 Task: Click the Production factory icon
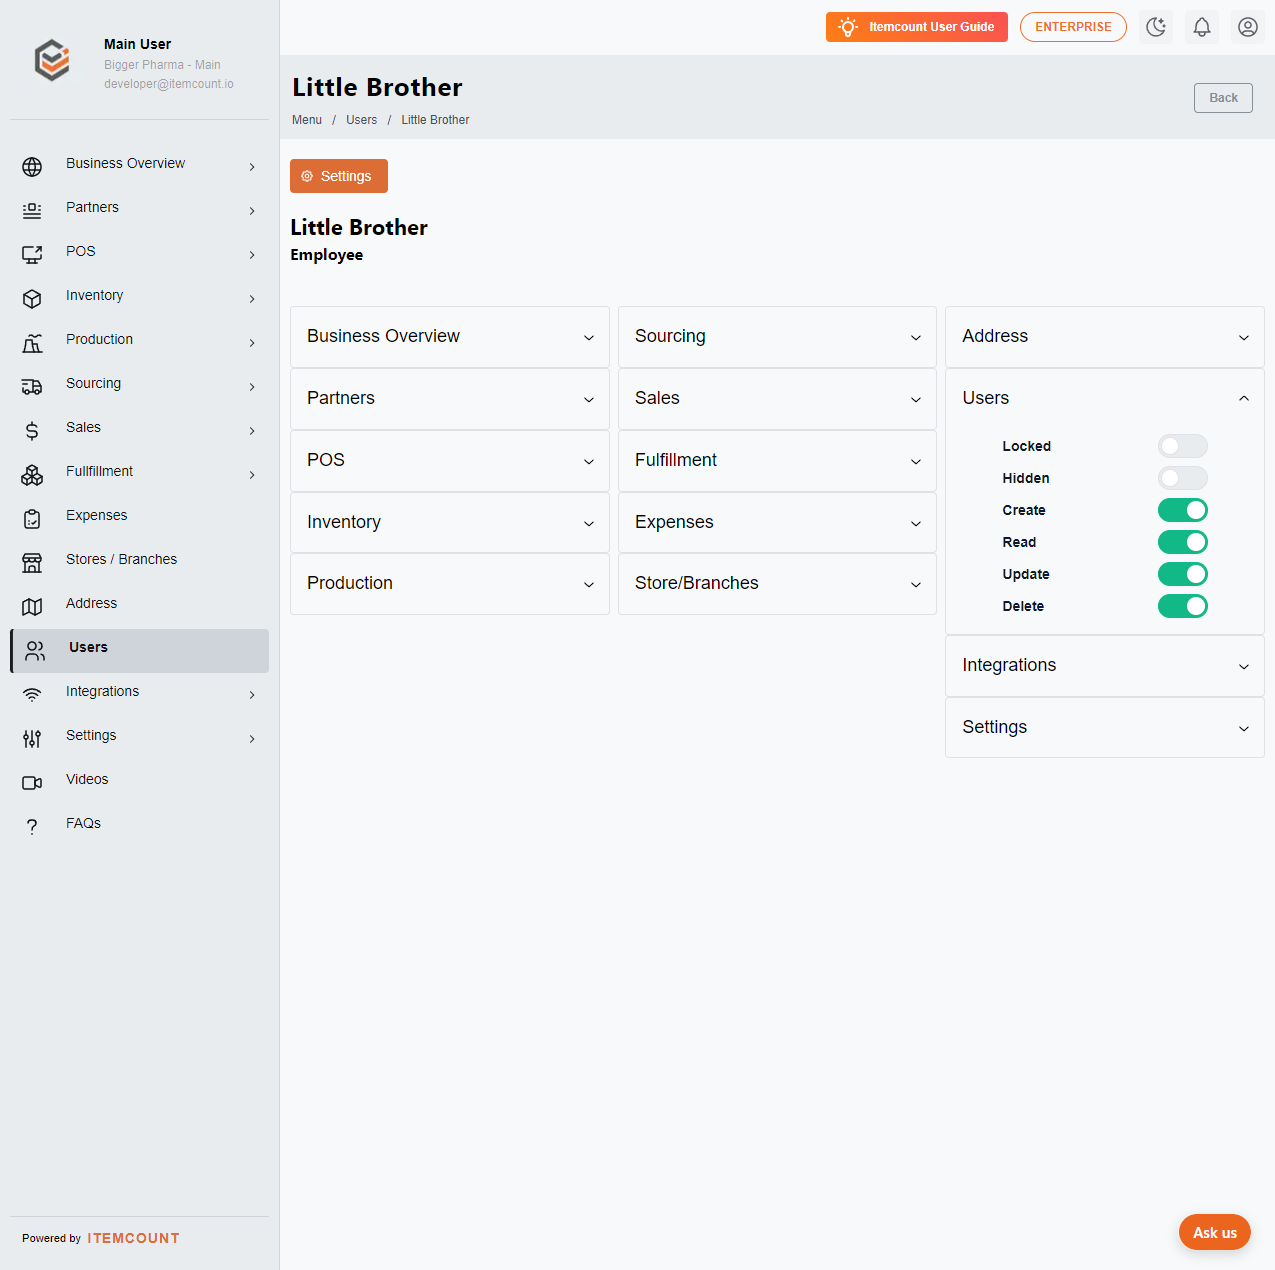(x=32, y=343)
